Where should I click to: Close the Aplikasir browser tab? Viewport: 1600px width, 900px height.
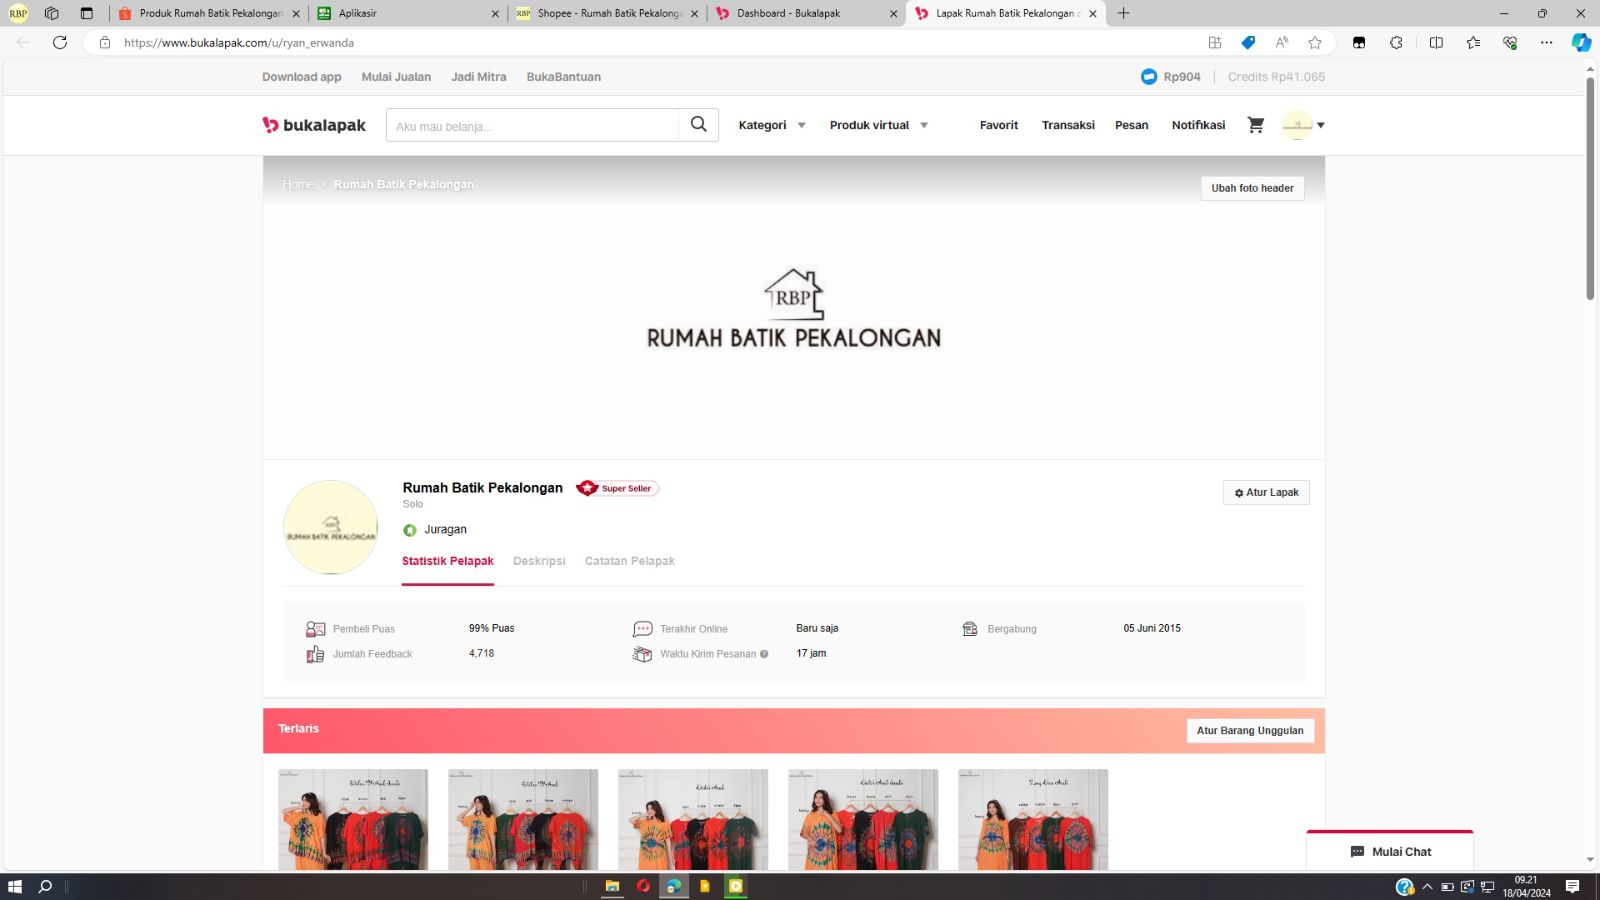point(495,13)
